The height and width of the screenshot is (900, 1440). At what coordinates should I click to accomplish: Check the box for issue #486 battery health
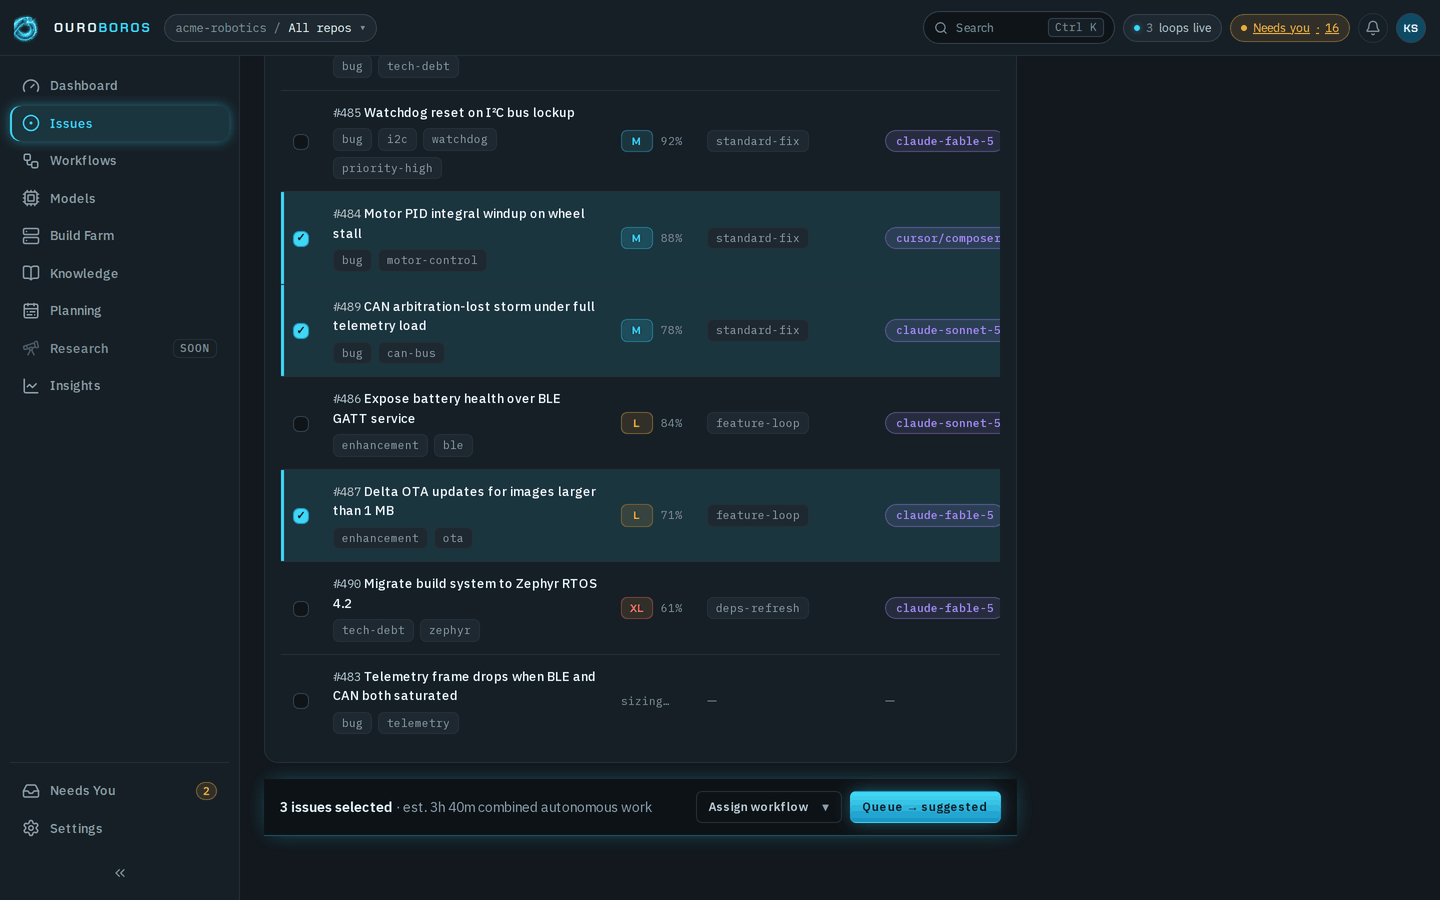coord(301,424)
